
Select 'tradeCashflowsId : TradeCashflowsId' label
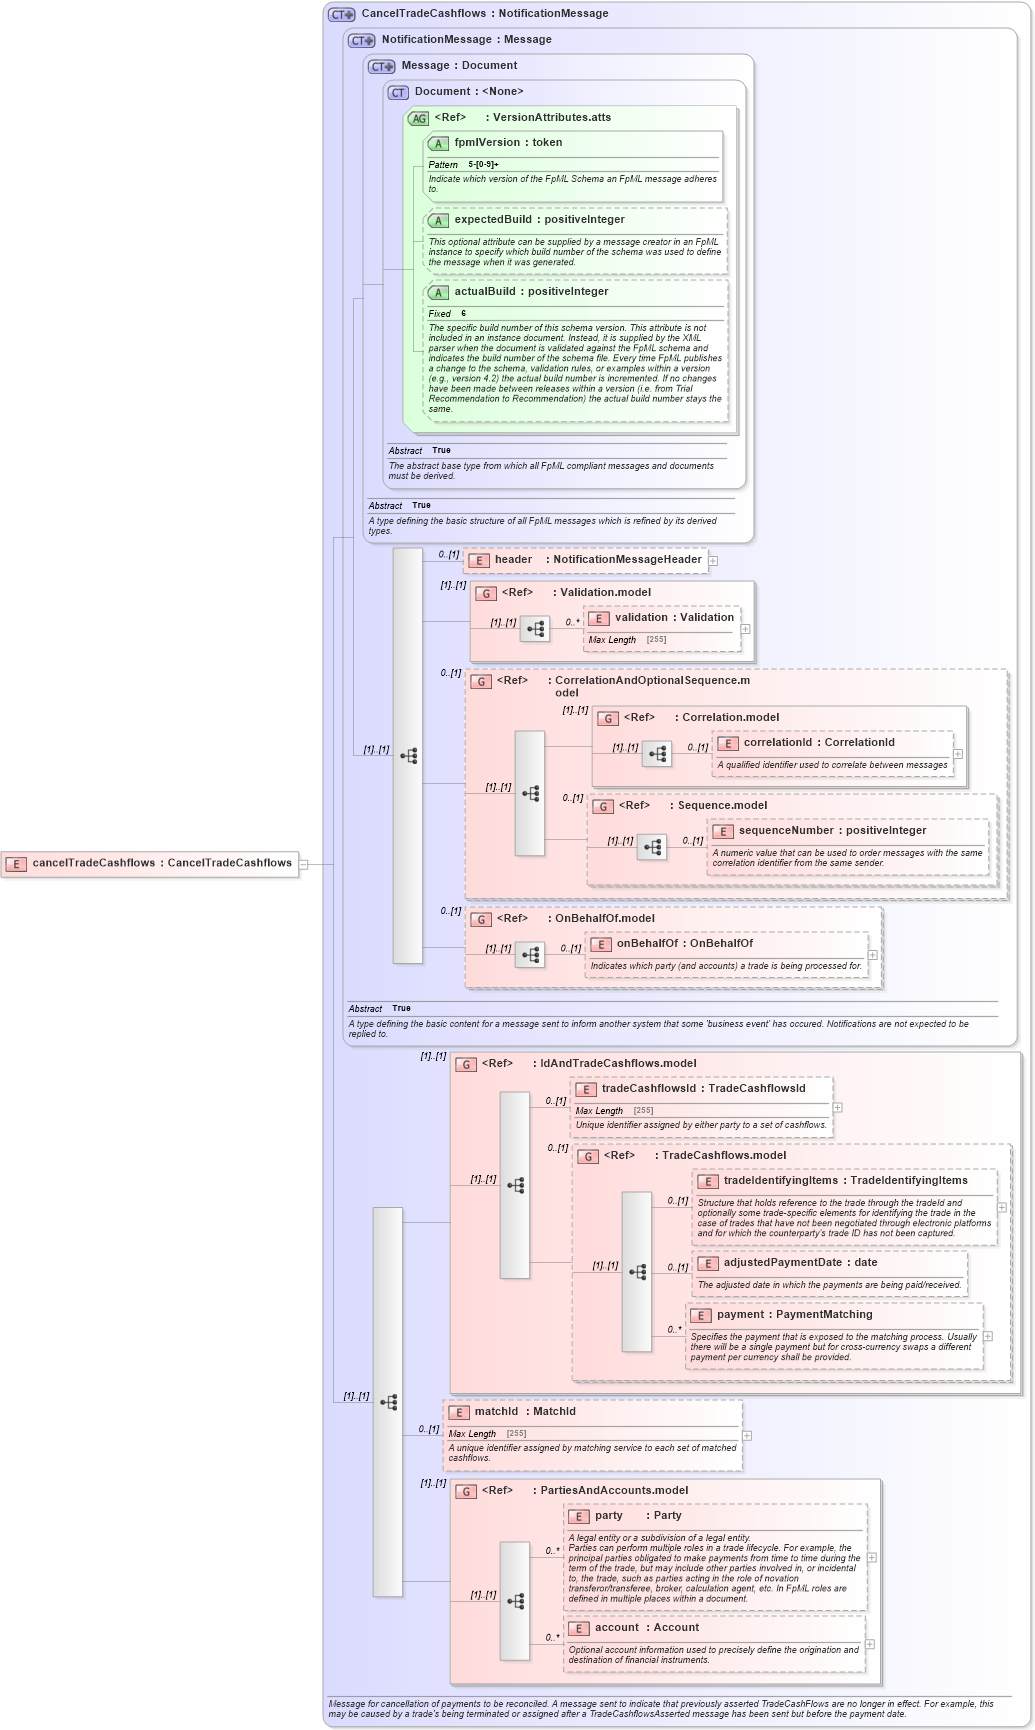703,1089
